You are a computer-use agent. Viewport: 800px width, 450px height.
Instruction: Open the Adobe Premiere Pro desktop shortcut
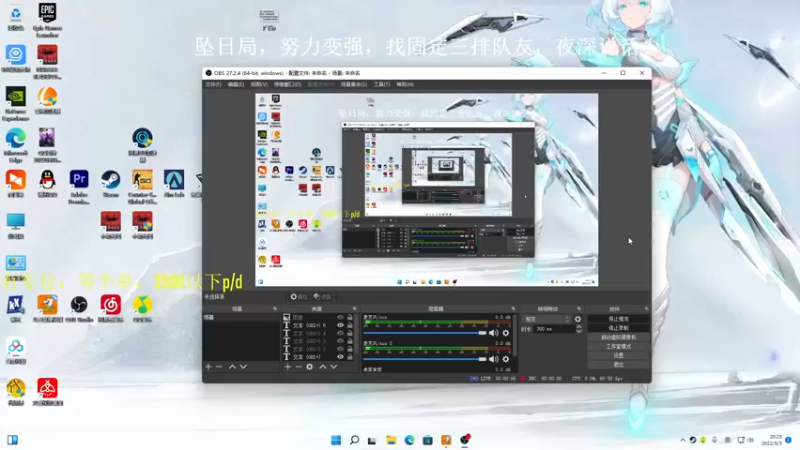click(x=79, y=187)
